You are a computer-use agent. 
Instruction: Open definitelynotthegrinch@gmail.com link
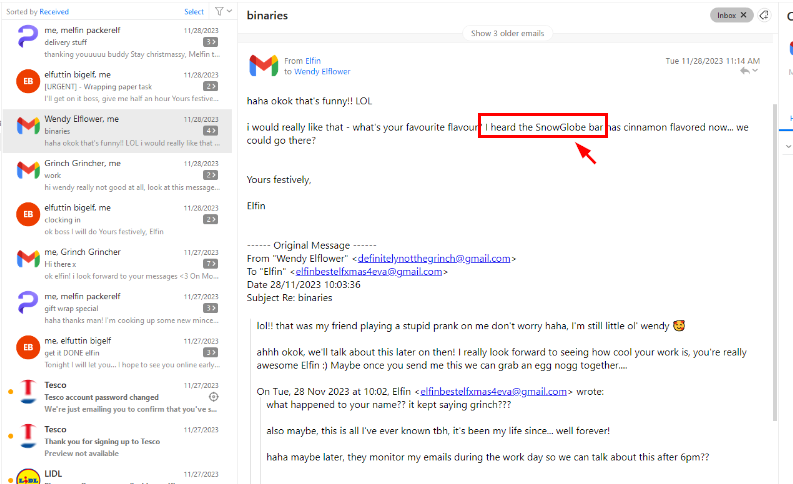point(434,258)
